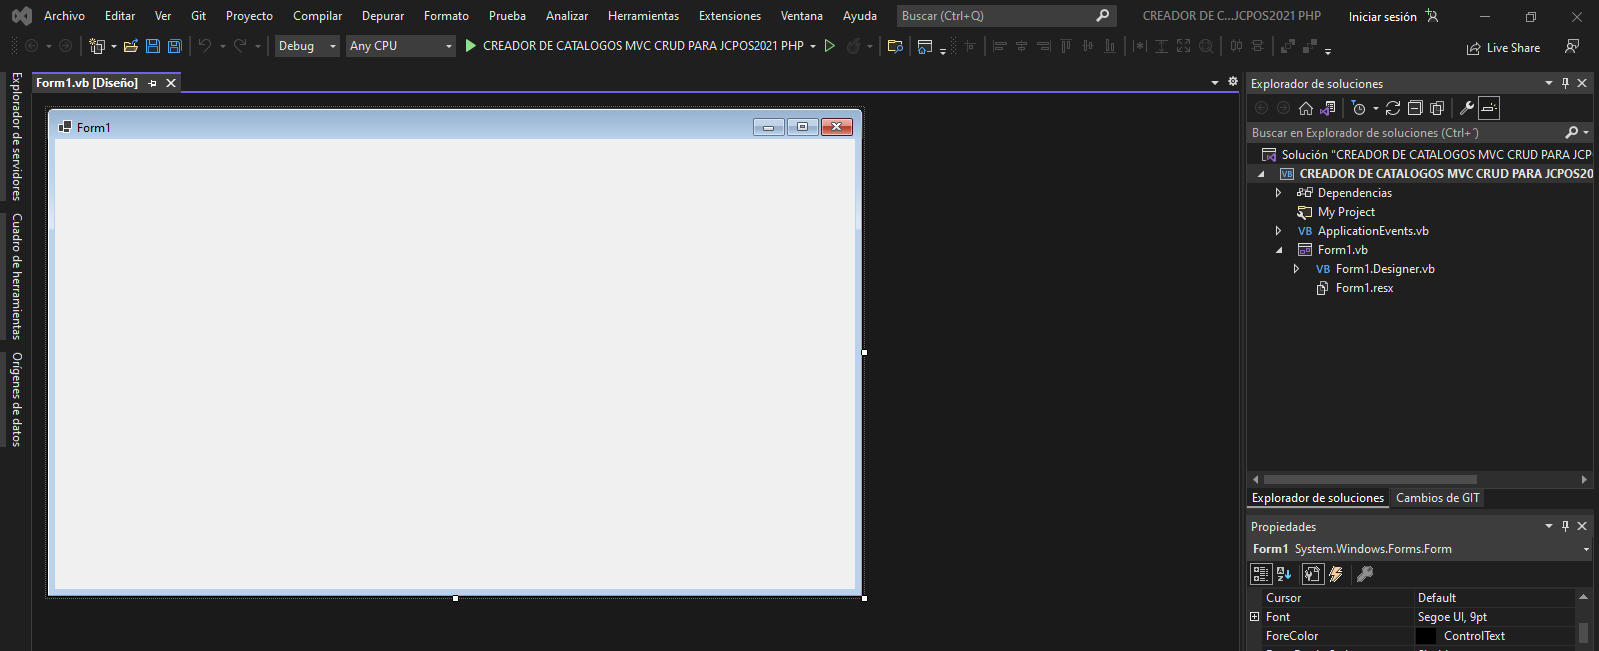Click the Live Share button
Viewport: 1599px width, 651px height.
tap(1503, 48)
